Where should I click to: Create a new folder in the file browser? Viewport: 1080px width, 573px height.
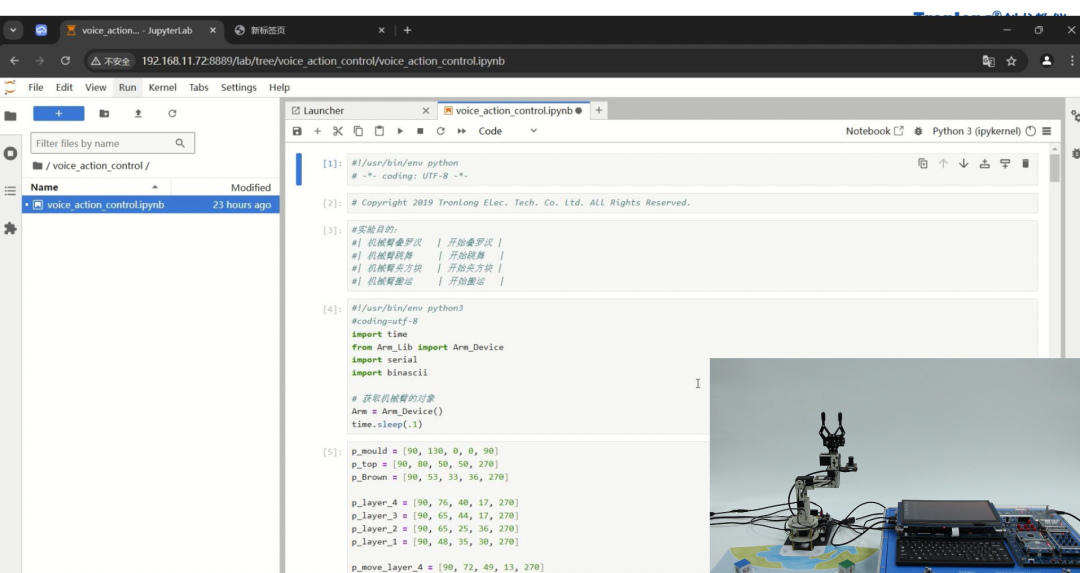coord(104,114)
